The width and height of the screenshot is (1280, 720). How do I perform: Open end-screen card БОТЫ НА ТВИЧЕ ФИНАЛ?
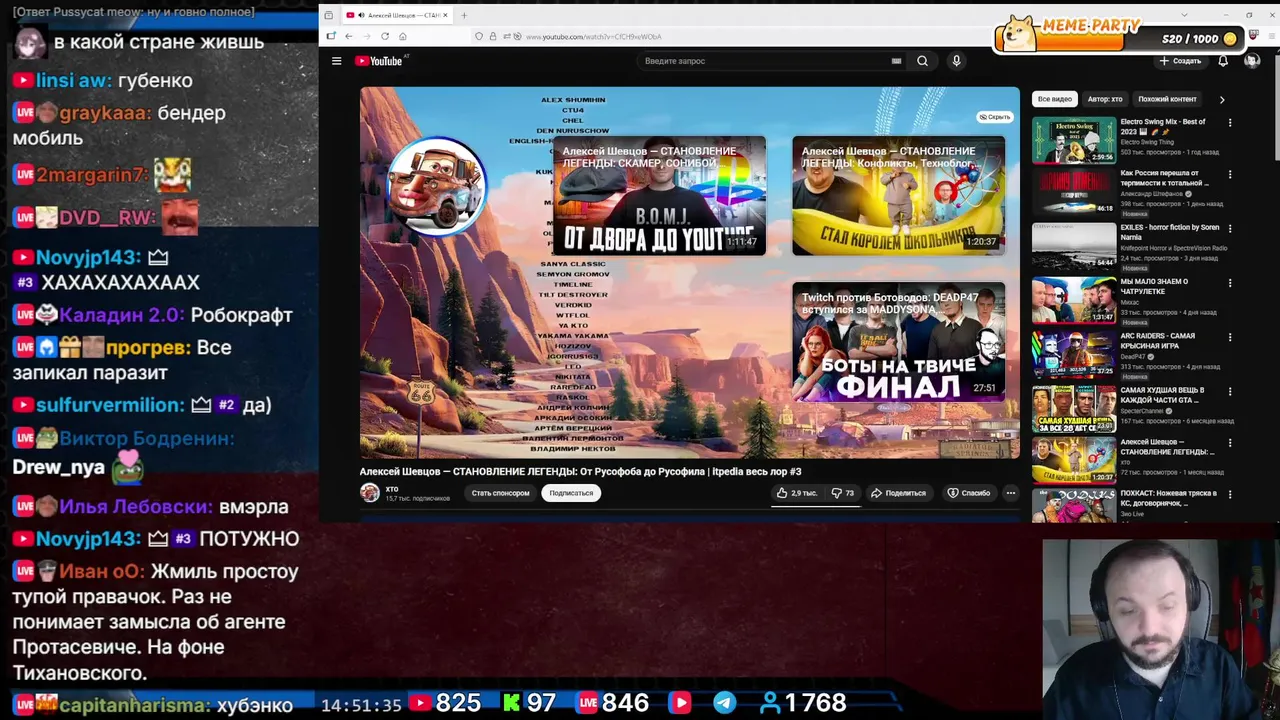click(x=898, y=342)
